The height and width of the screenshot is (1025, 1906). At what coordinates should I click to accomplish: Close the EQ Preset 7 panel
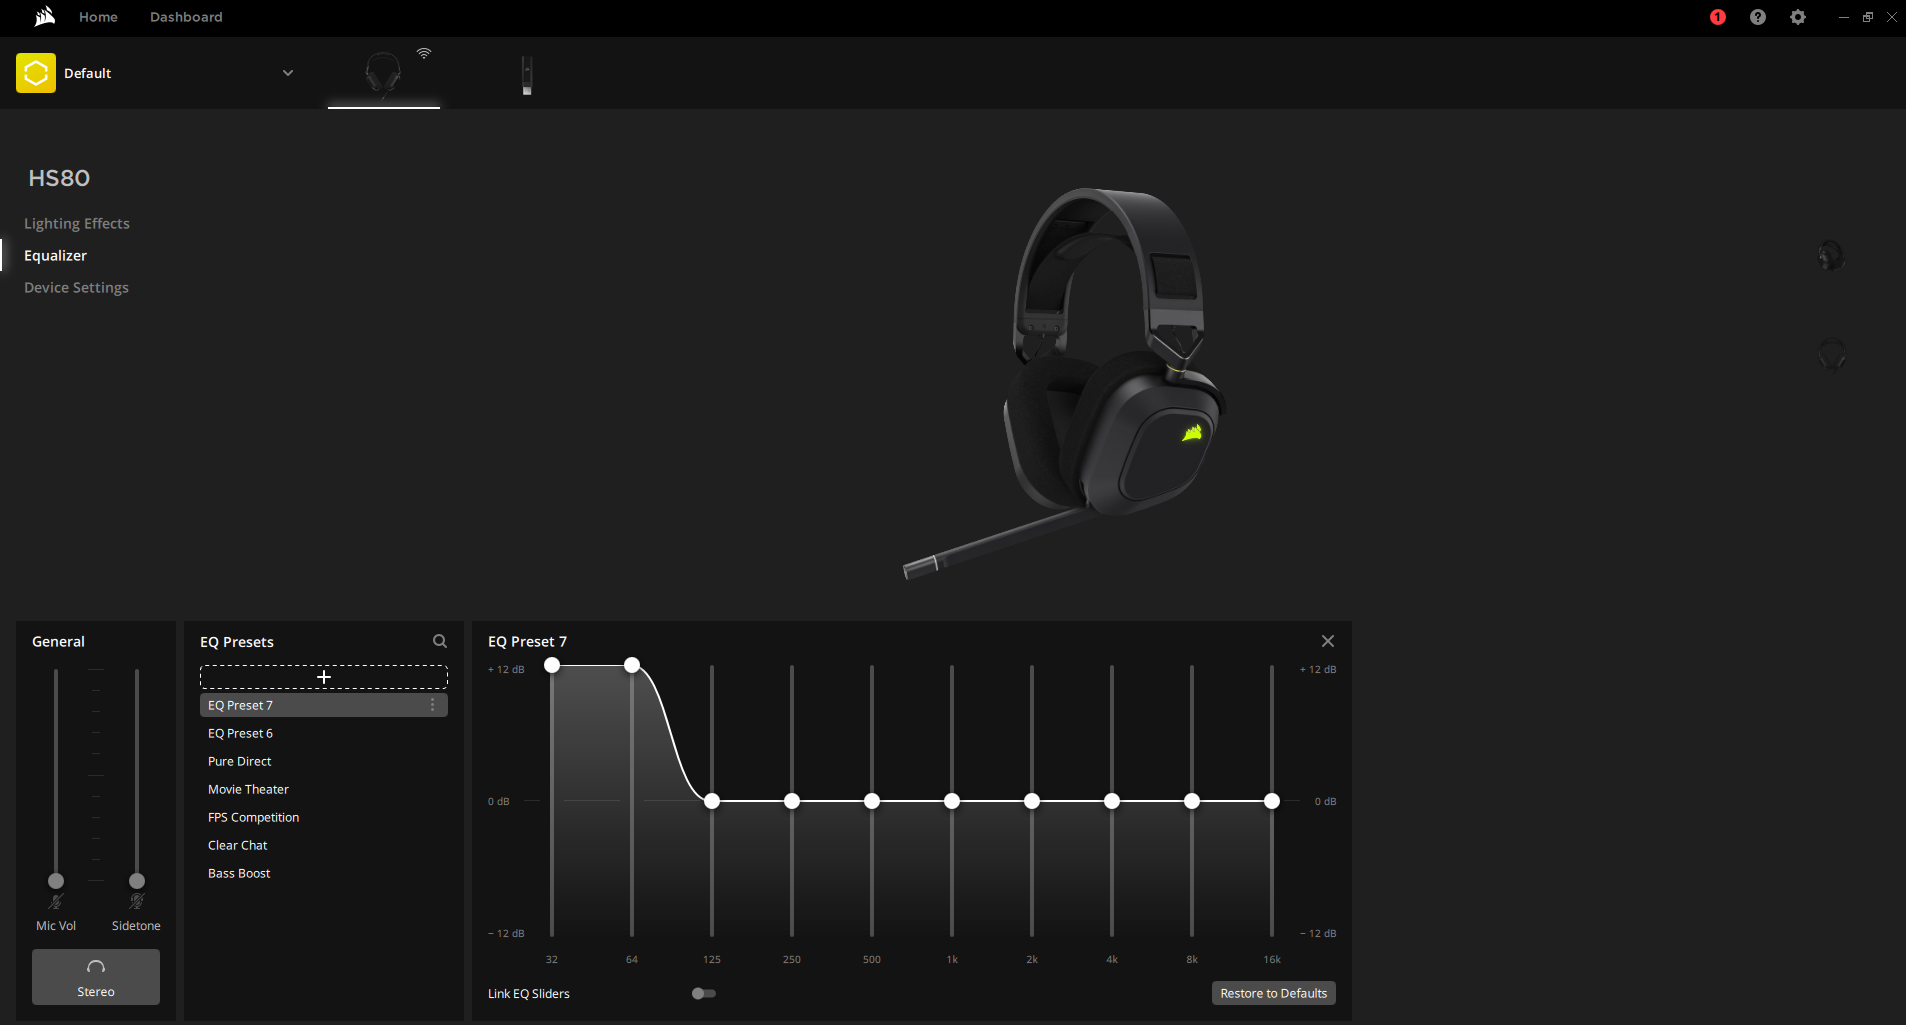(x=1327, y=641)
